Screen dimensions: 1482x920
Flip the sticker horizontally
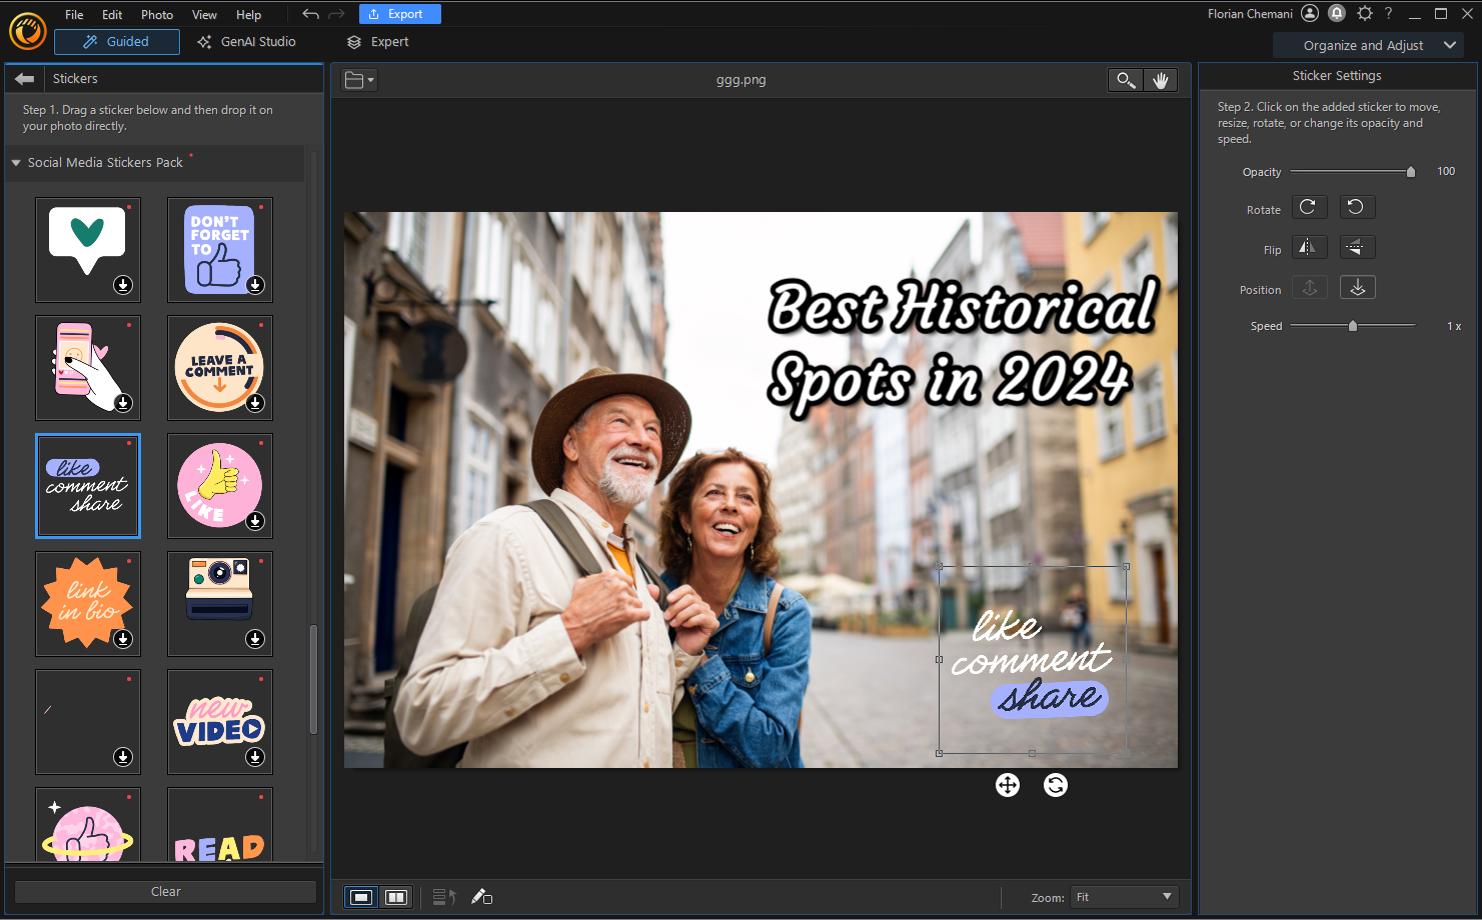tap(1309, 247)
